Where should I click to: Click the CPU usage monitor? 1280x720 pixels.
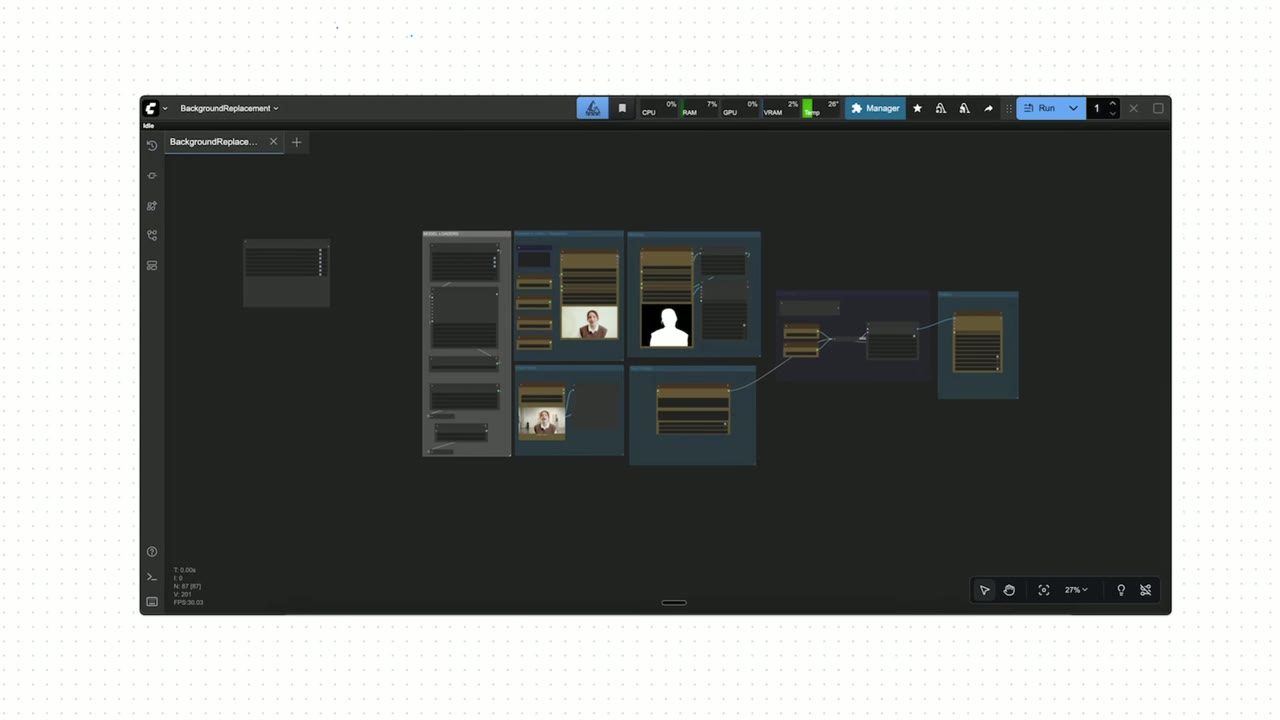[659, 108]
